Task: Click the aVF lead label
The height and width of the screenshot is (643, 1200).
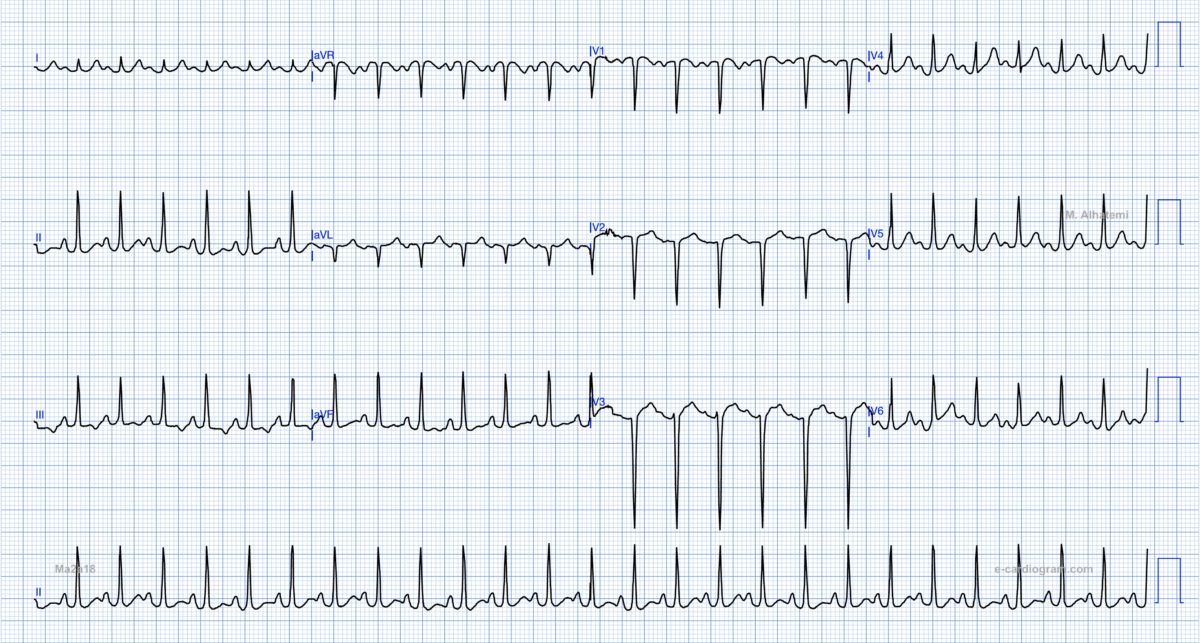Action: 323,414
